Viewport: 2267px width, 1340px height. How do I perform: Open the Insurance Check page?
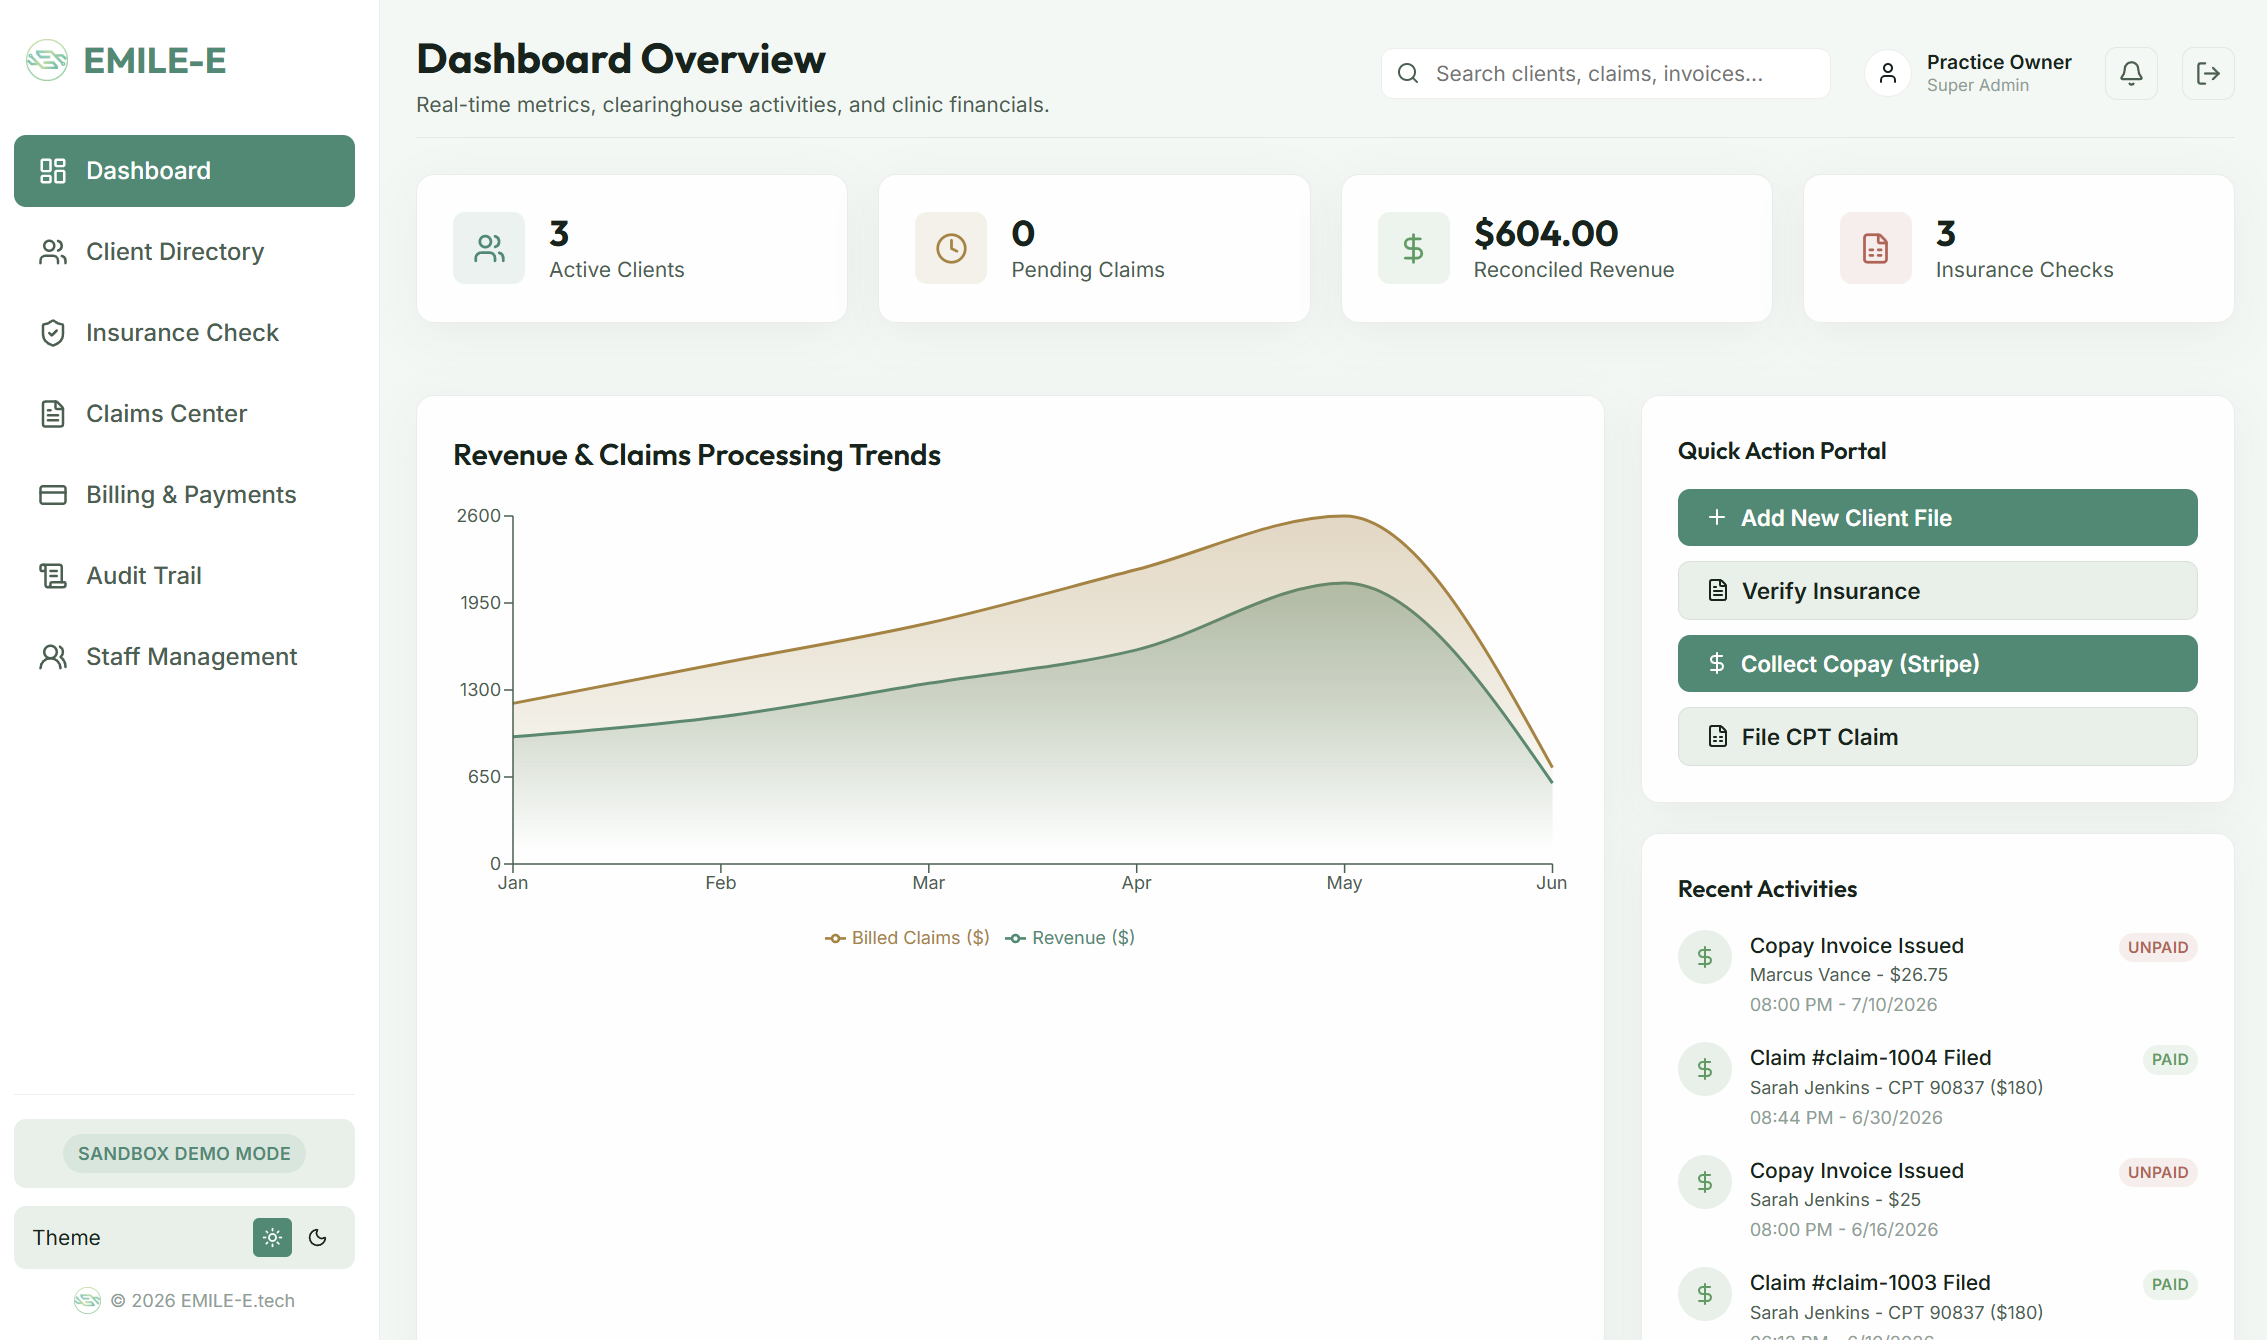(184, 333)
